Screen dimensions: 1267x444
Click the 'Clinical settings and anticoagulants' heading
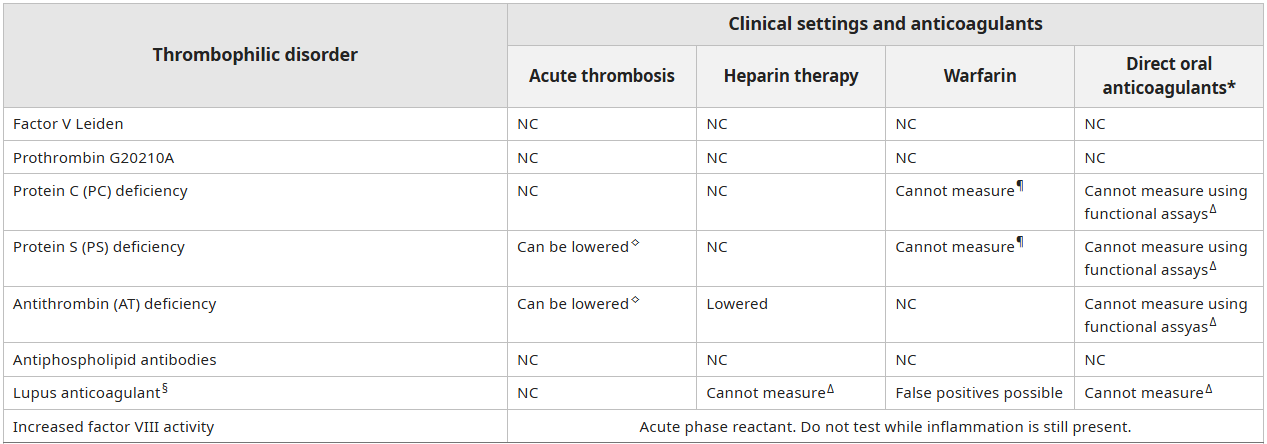[885, 24]
